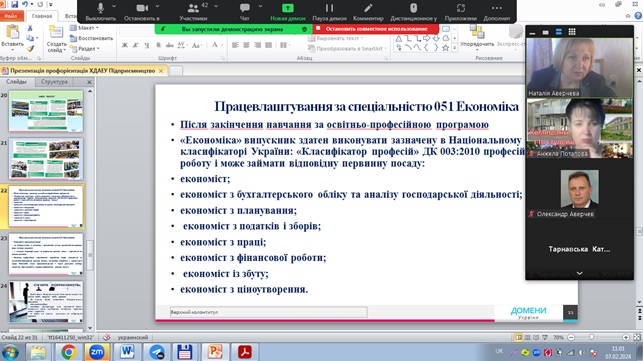
Task: Open Zoom more options ellipsis
Action: (497, 8)
